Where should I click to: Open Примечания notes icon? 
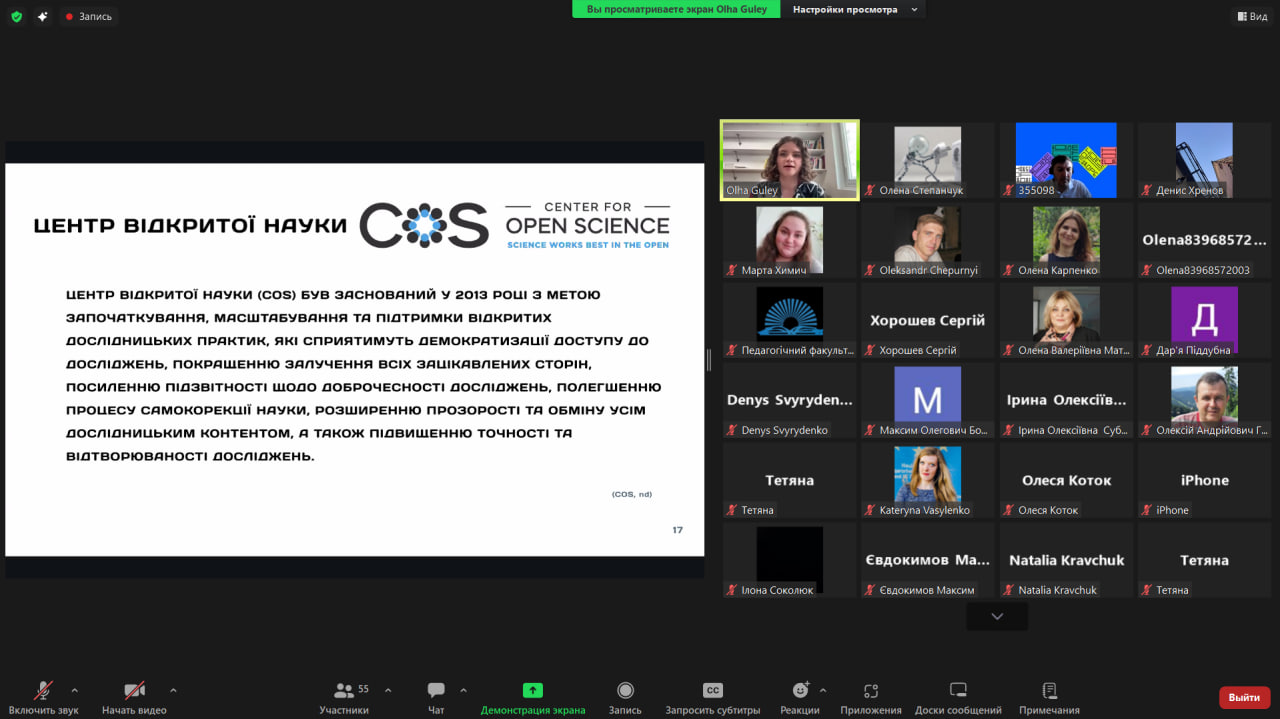(1049, 690)
